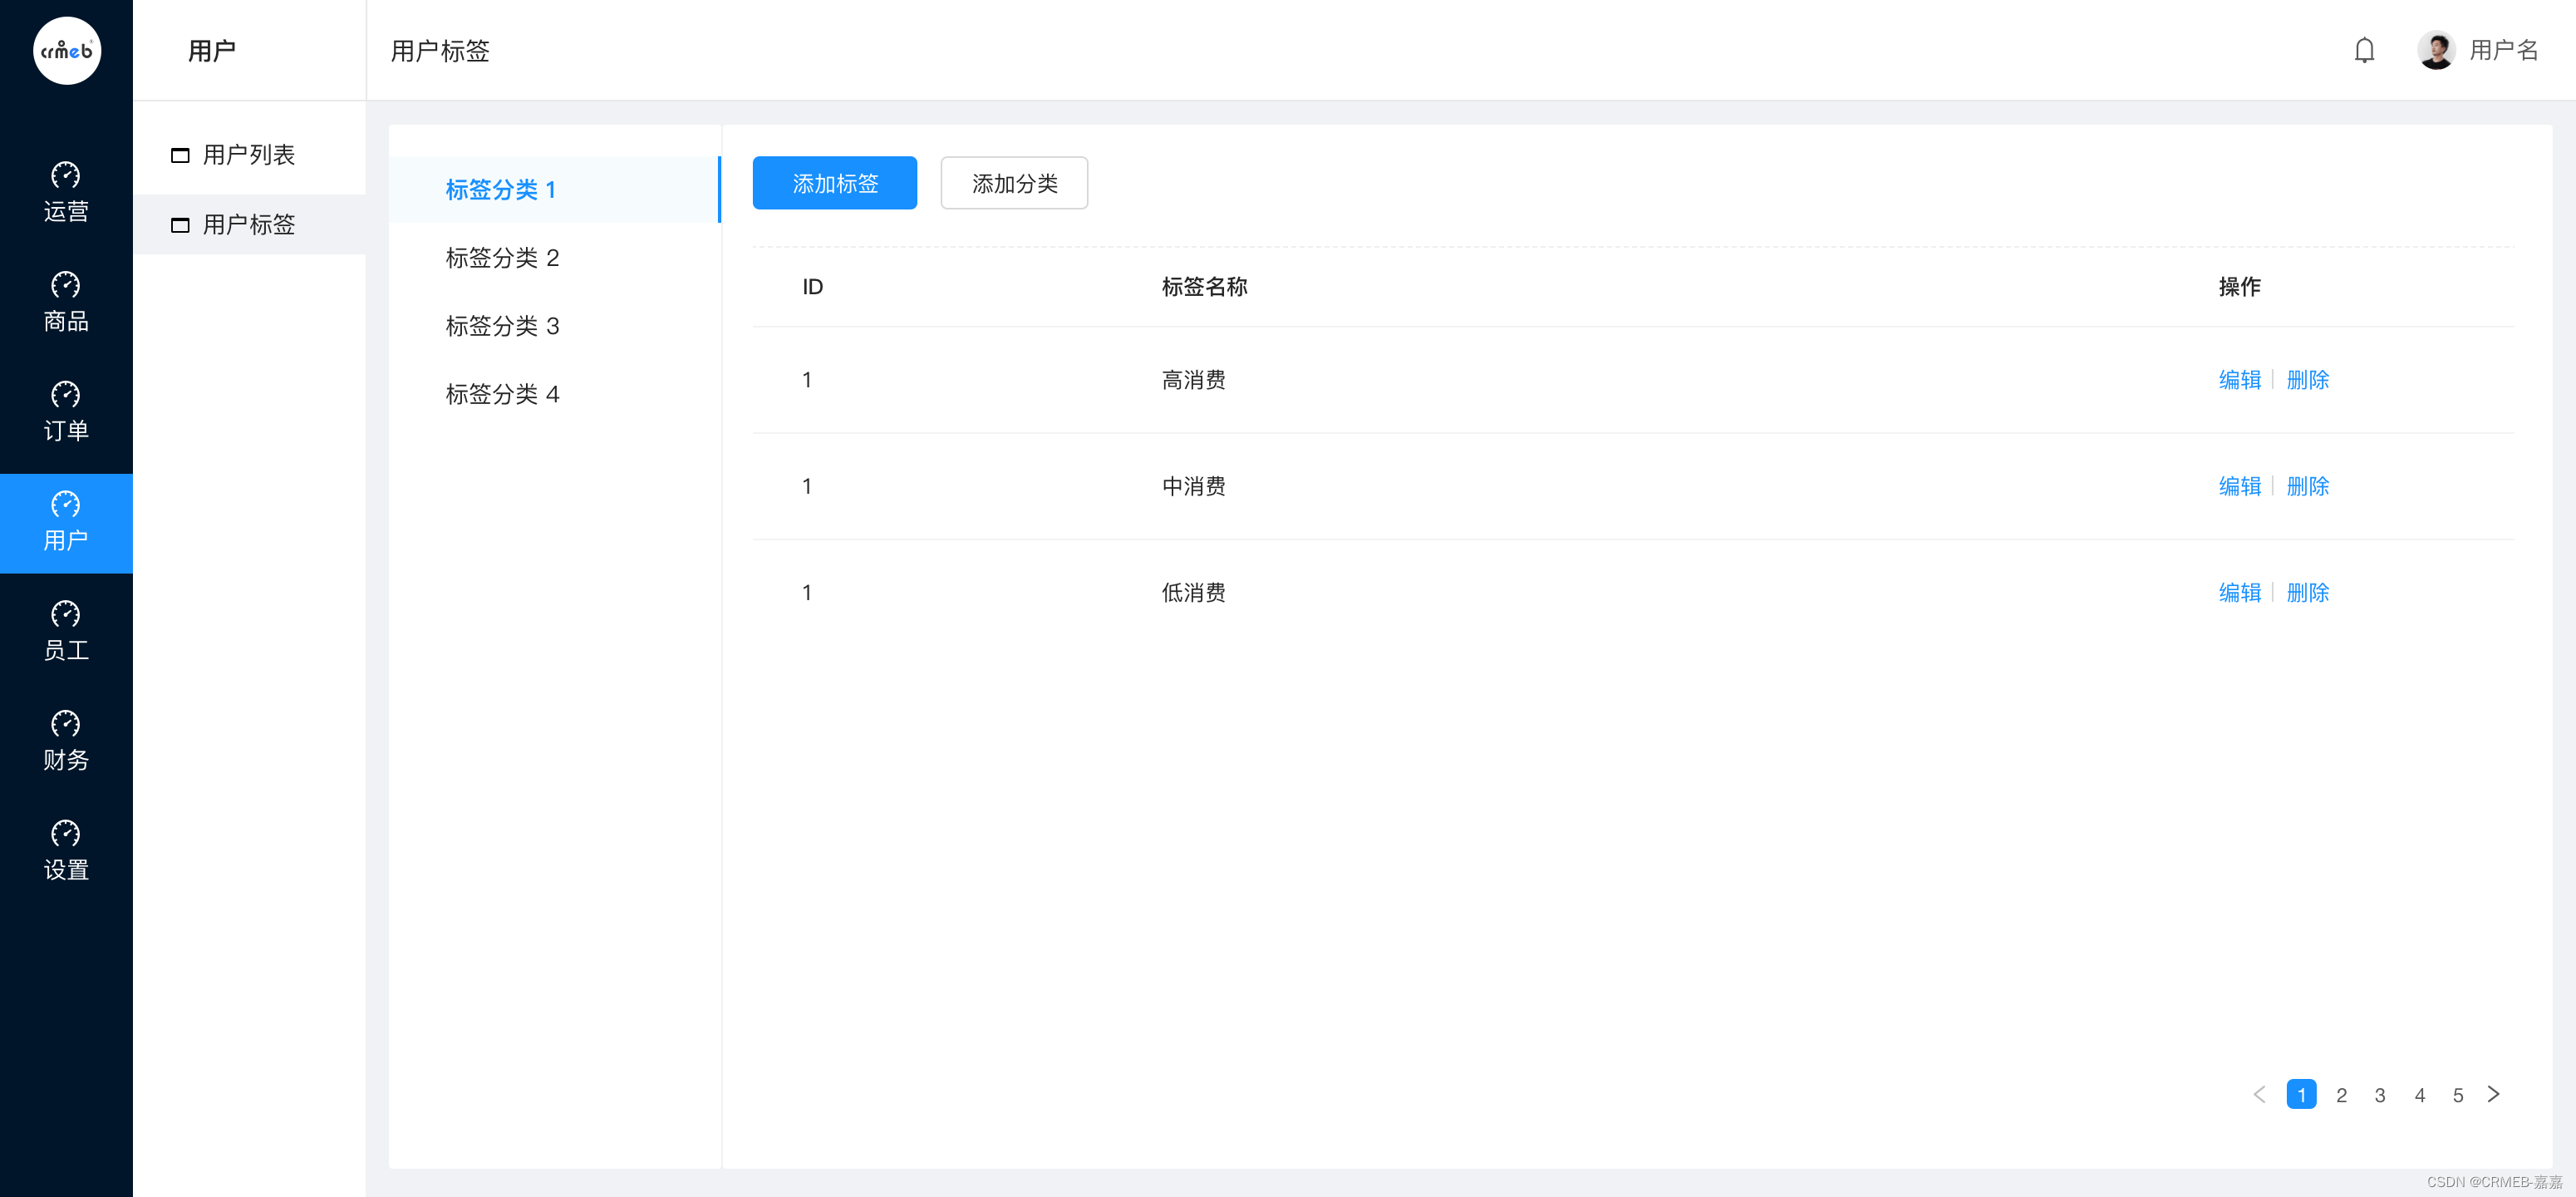
Task: Open the 运营 sidebar section
Action: [66, 192]
